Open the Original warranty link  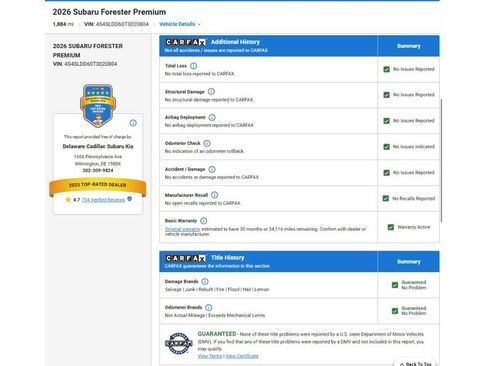coord(182,229)
